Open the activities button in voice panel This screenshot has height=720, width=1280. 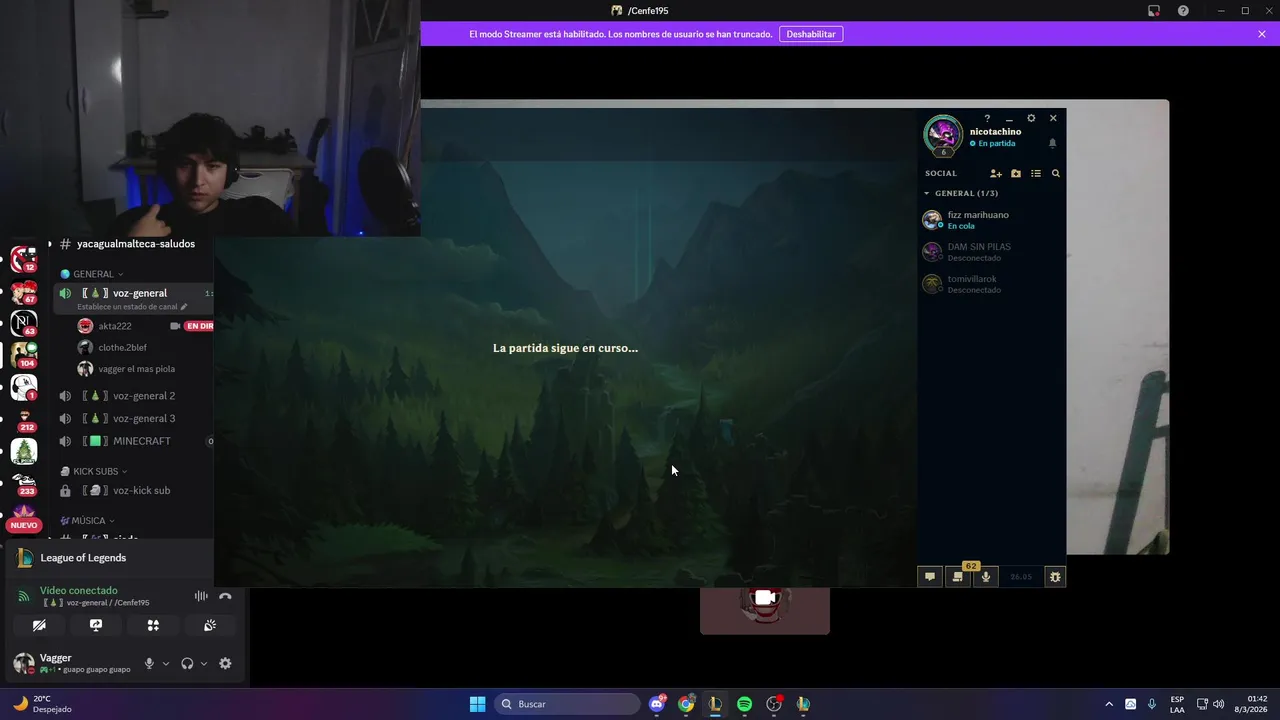pos(153,625)
